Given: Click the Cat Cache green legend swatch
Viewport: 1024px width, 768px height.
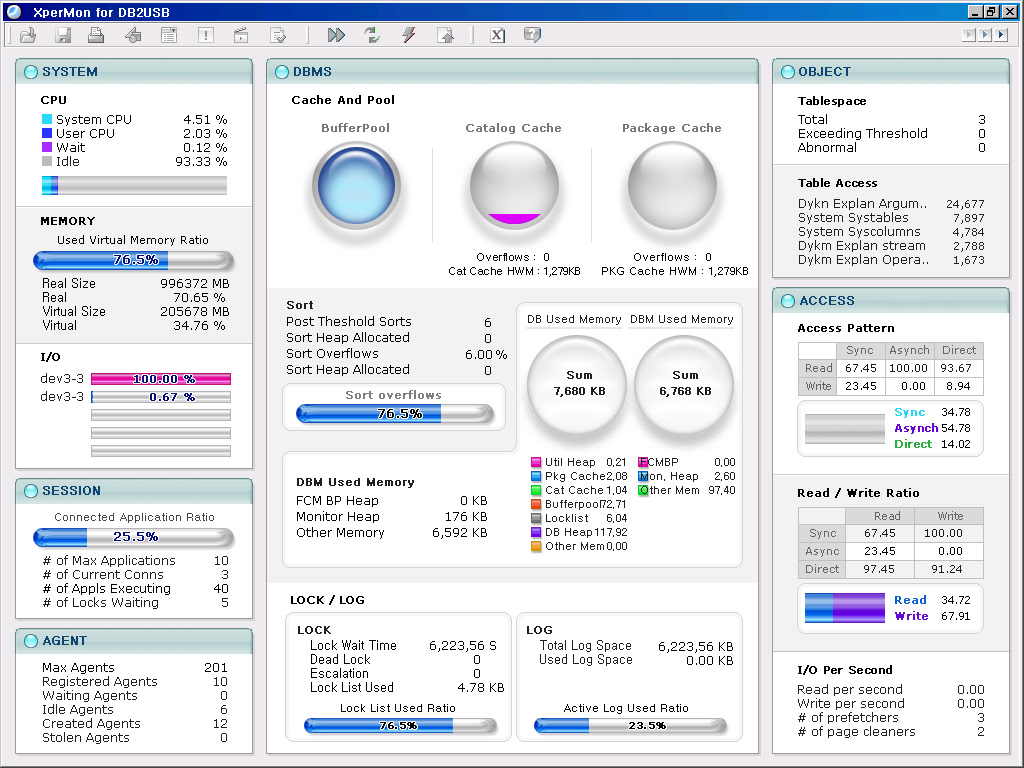Looking at the screenshot, I should (x=536, y=490).
